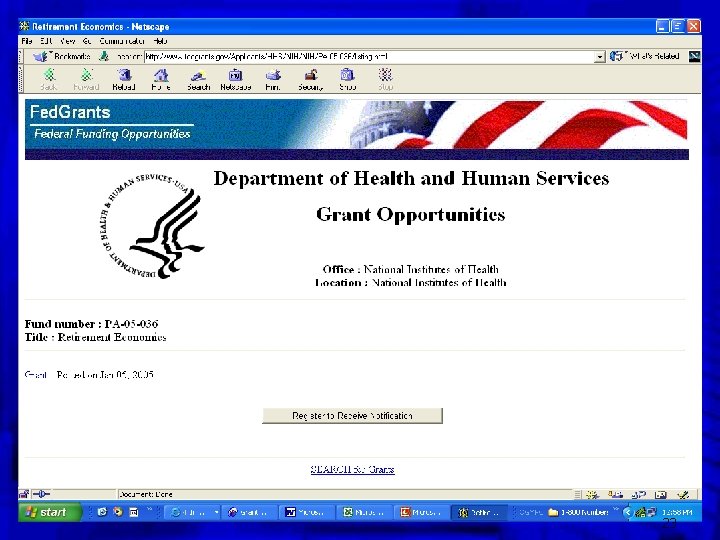Click the FedGrants banner title
This screenshot has width=720, height=540.
tap(70, 112)
